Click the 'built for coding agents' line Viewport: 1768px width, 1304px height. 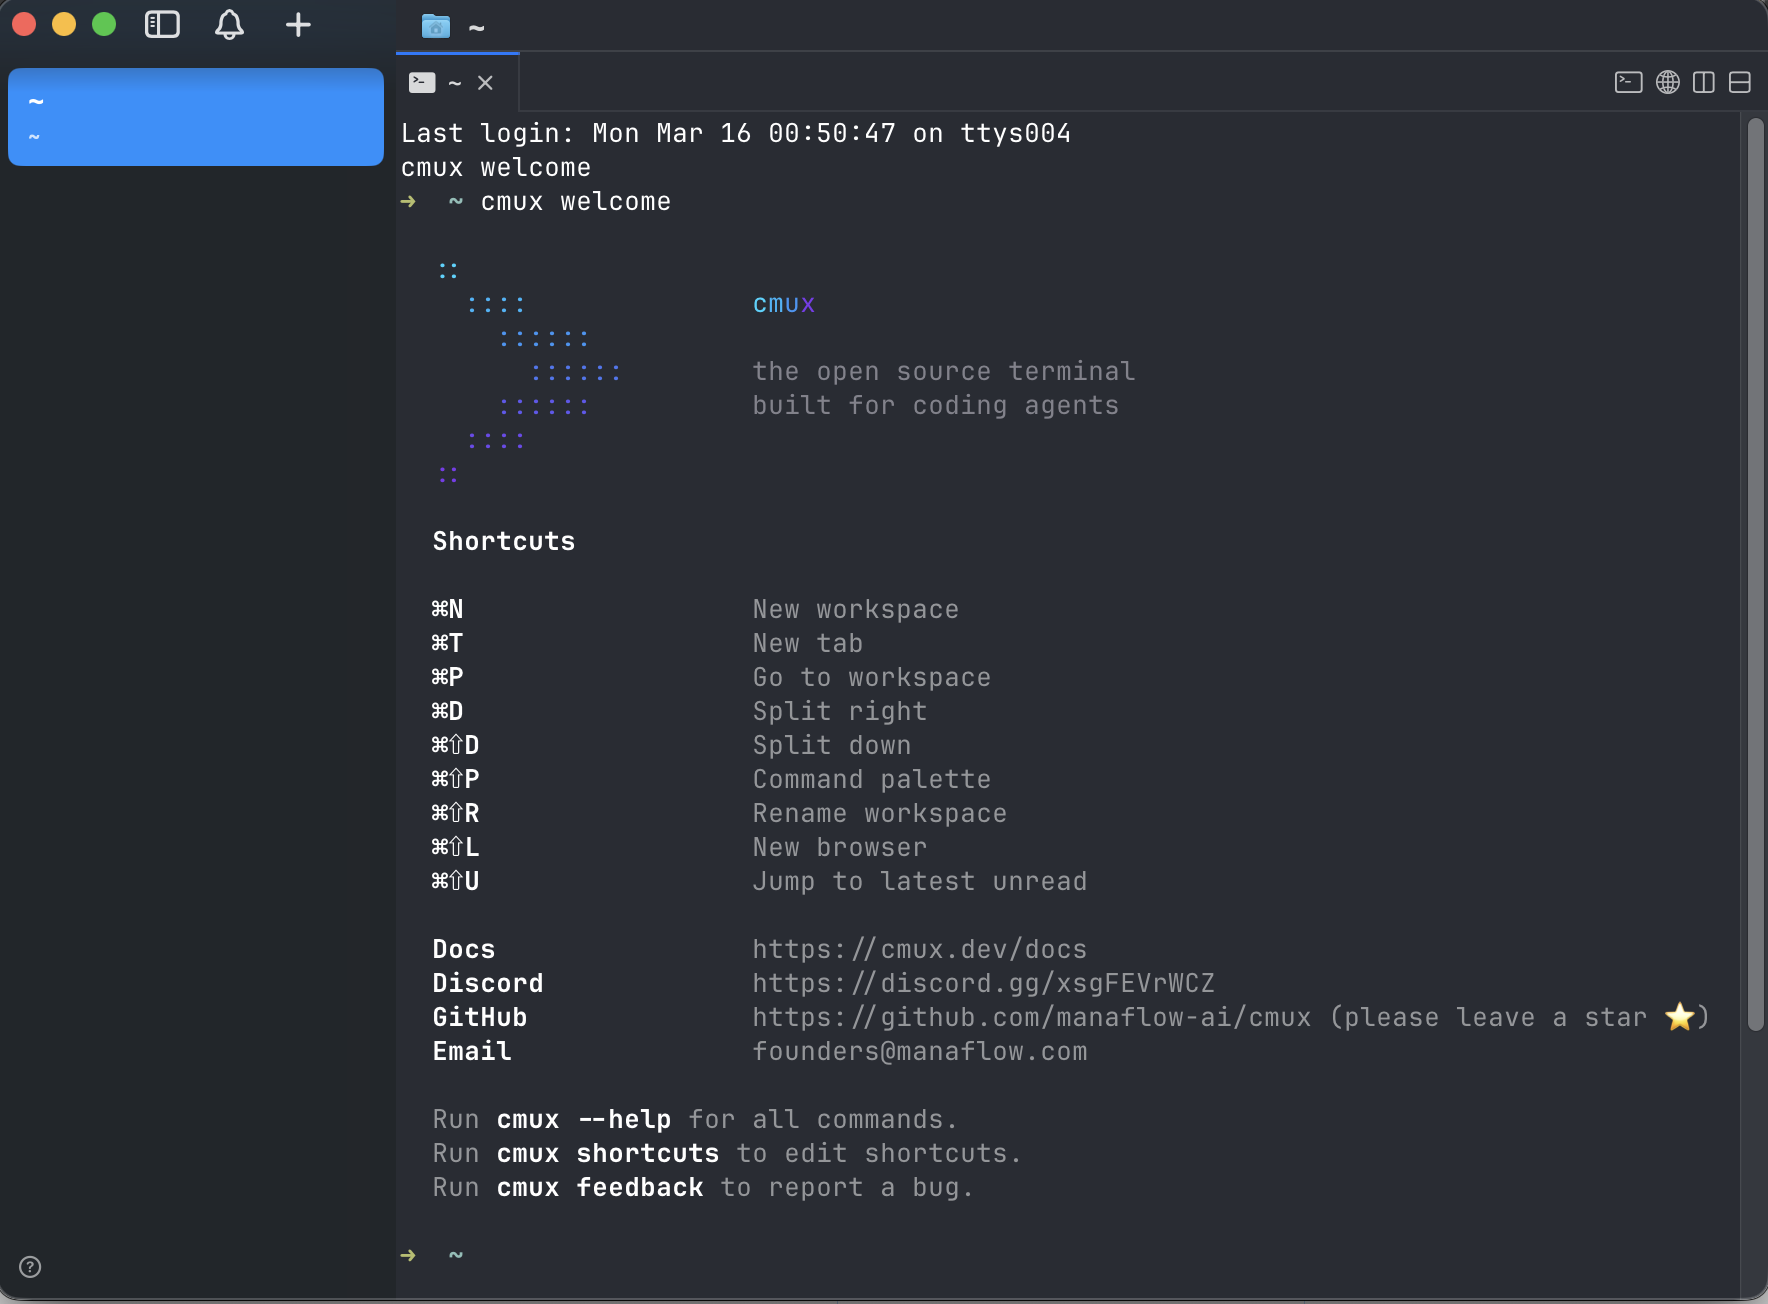click(x=936, y=405)
